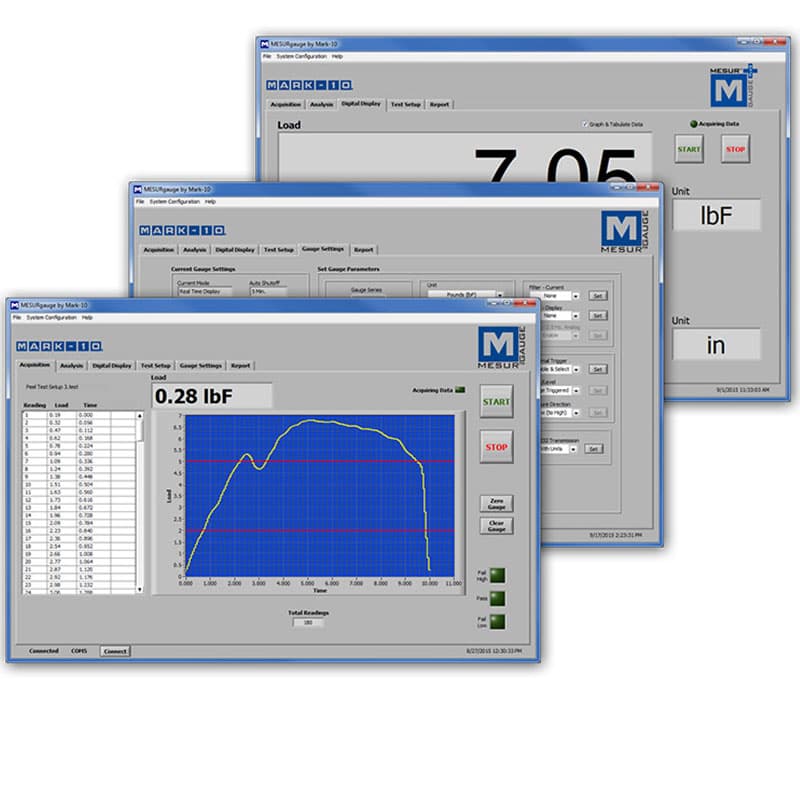Open the File menu in the front window
This screenshot has width=800, height=800.
pyautogui.click(x=17, y=317)
